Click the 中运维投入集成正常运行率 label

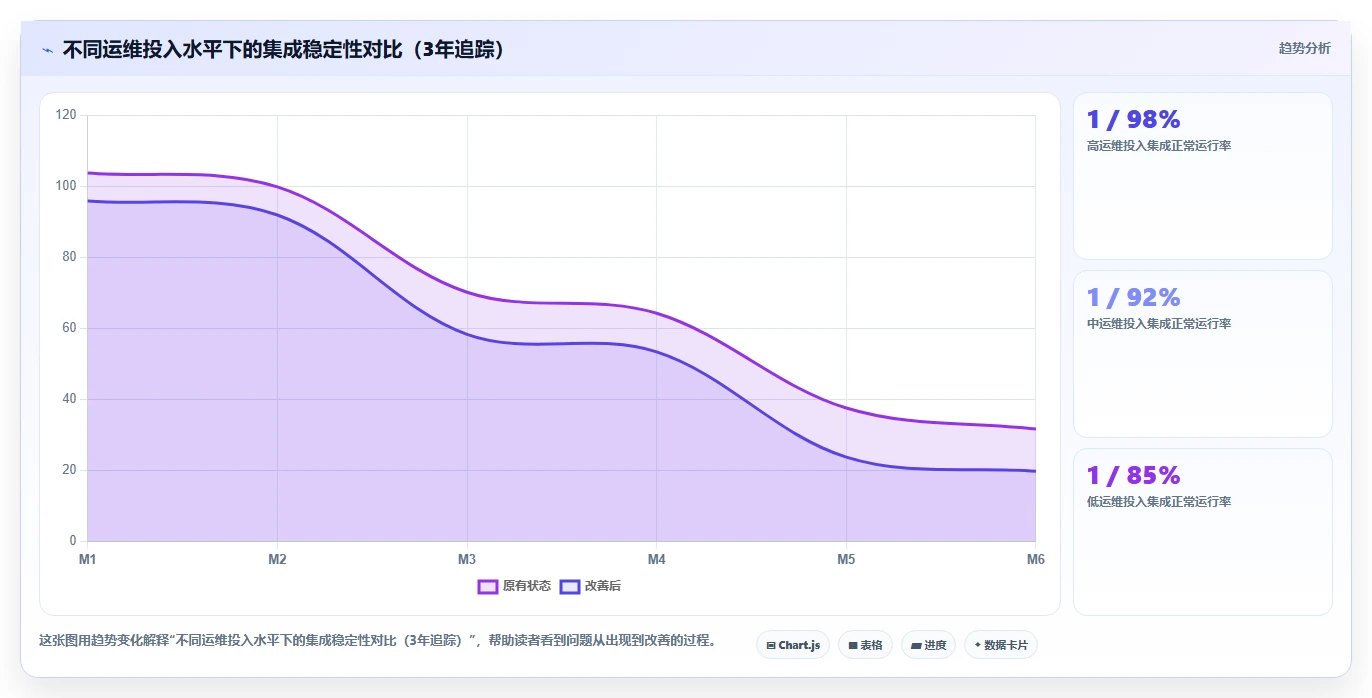point(1159,324)
